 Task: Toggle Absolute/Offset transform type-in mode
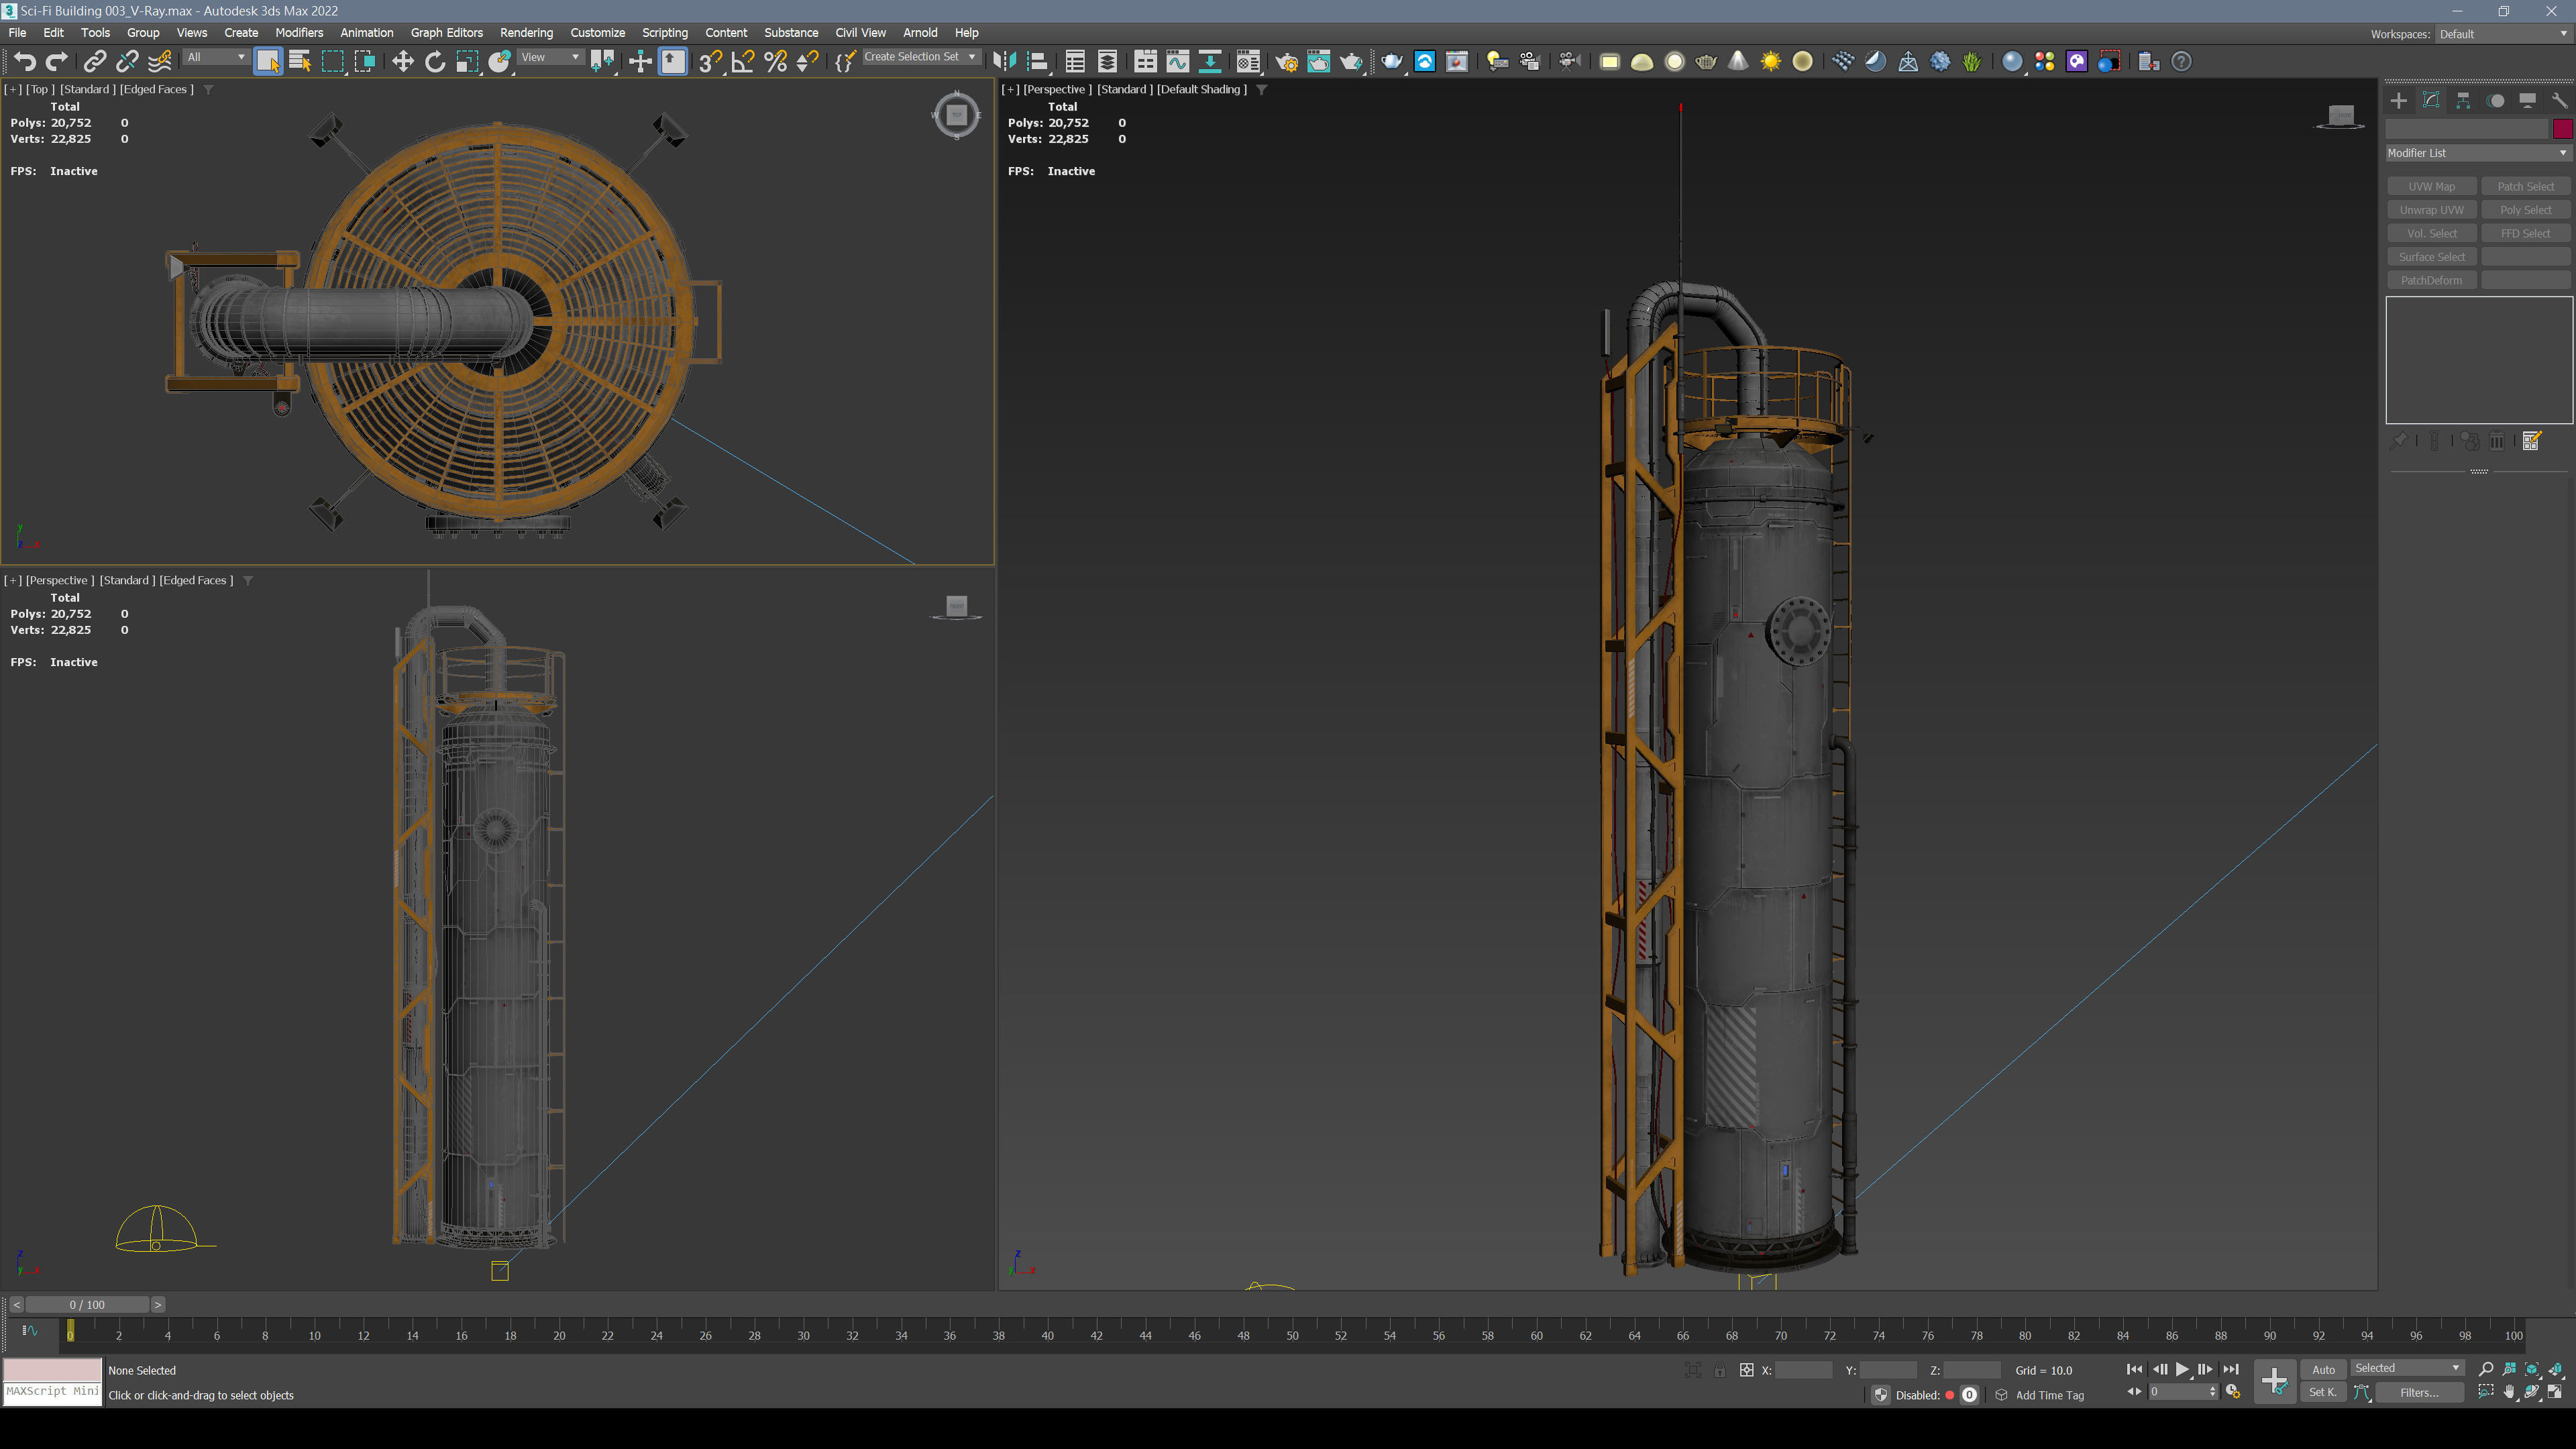[1746, 1370]
